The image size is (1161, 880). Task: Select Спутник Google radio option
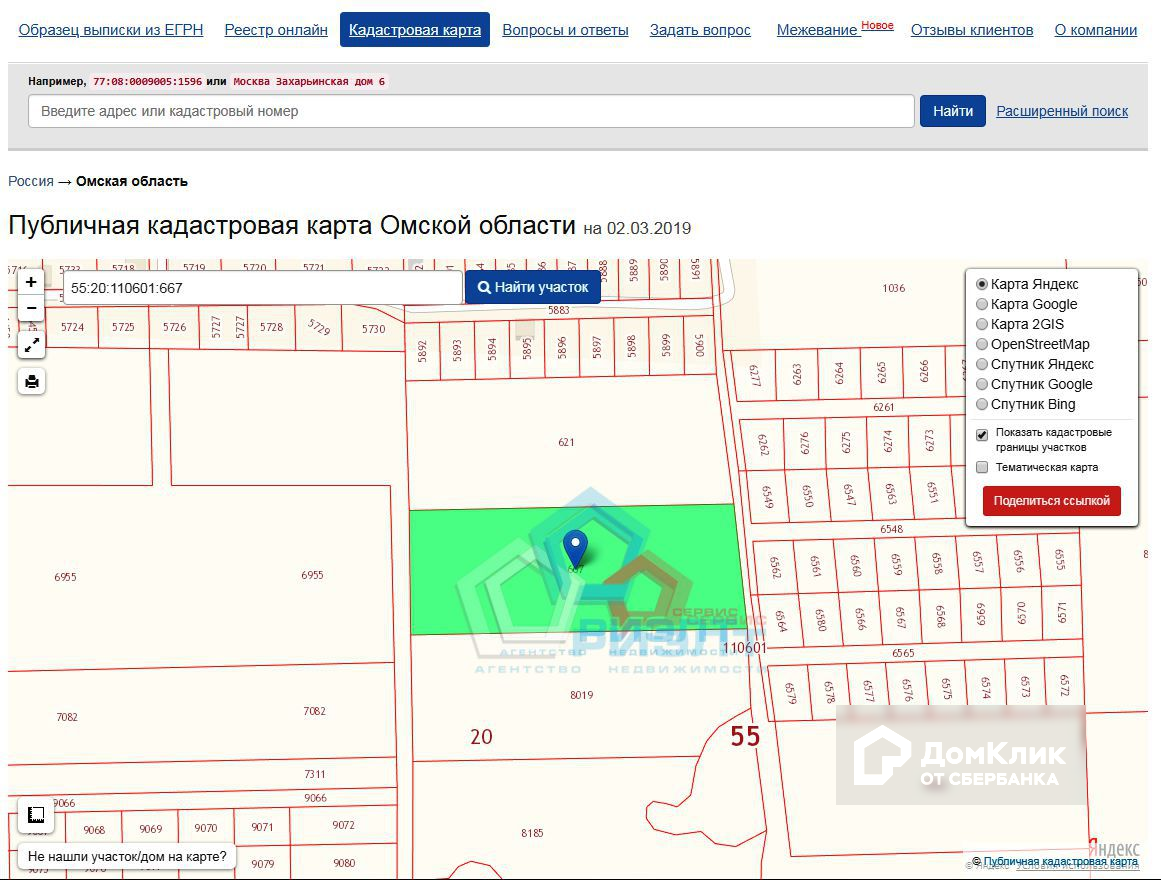coord(982,384)
